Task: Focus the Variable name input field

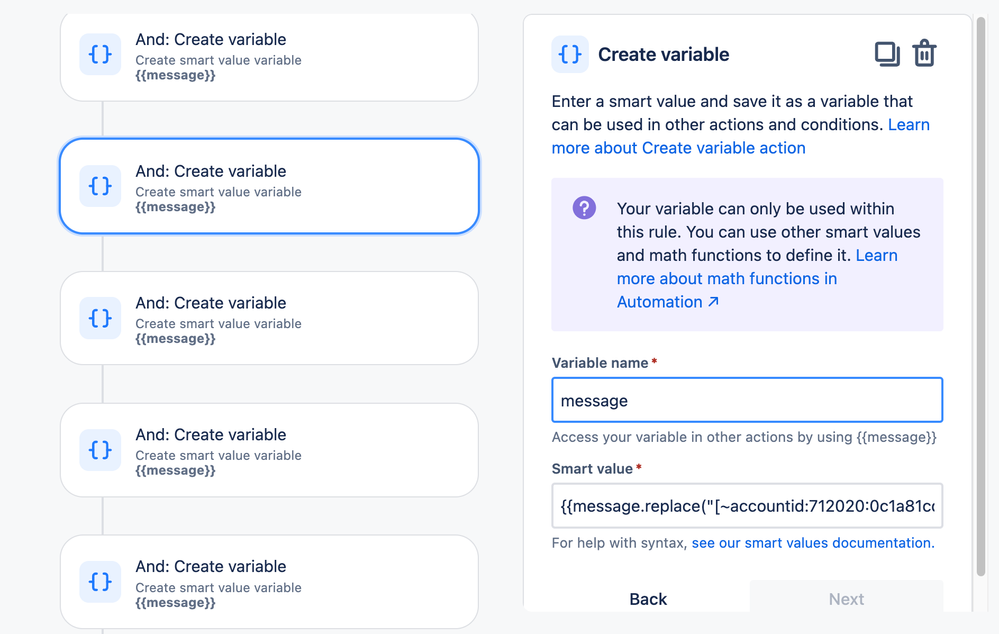Action: (x=747, y=400)
